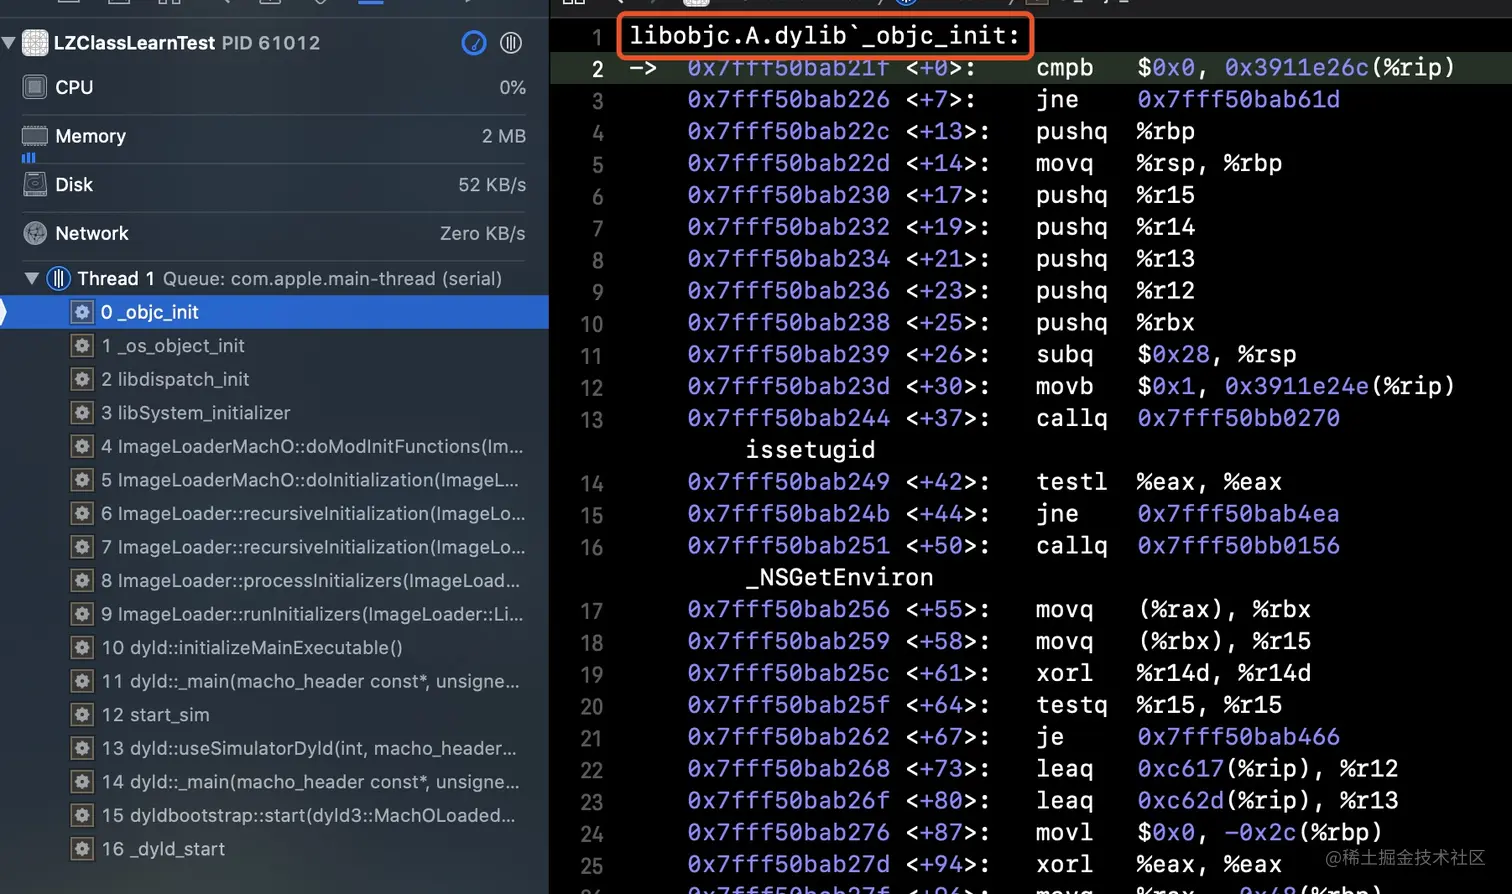Click the Network gauge globe icon

(35, 233)
